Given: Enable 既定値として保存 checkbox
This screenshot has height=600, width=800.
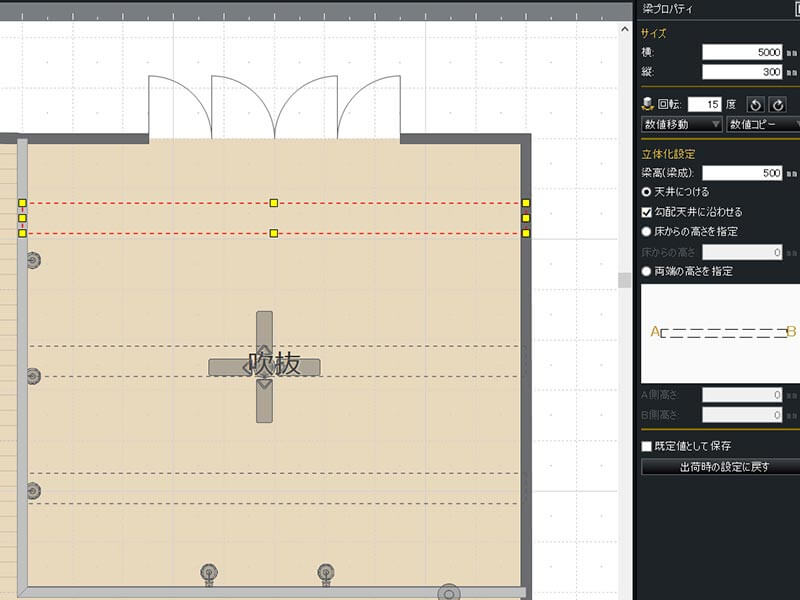Looking at the screenshot, I should tap(647, 446).
